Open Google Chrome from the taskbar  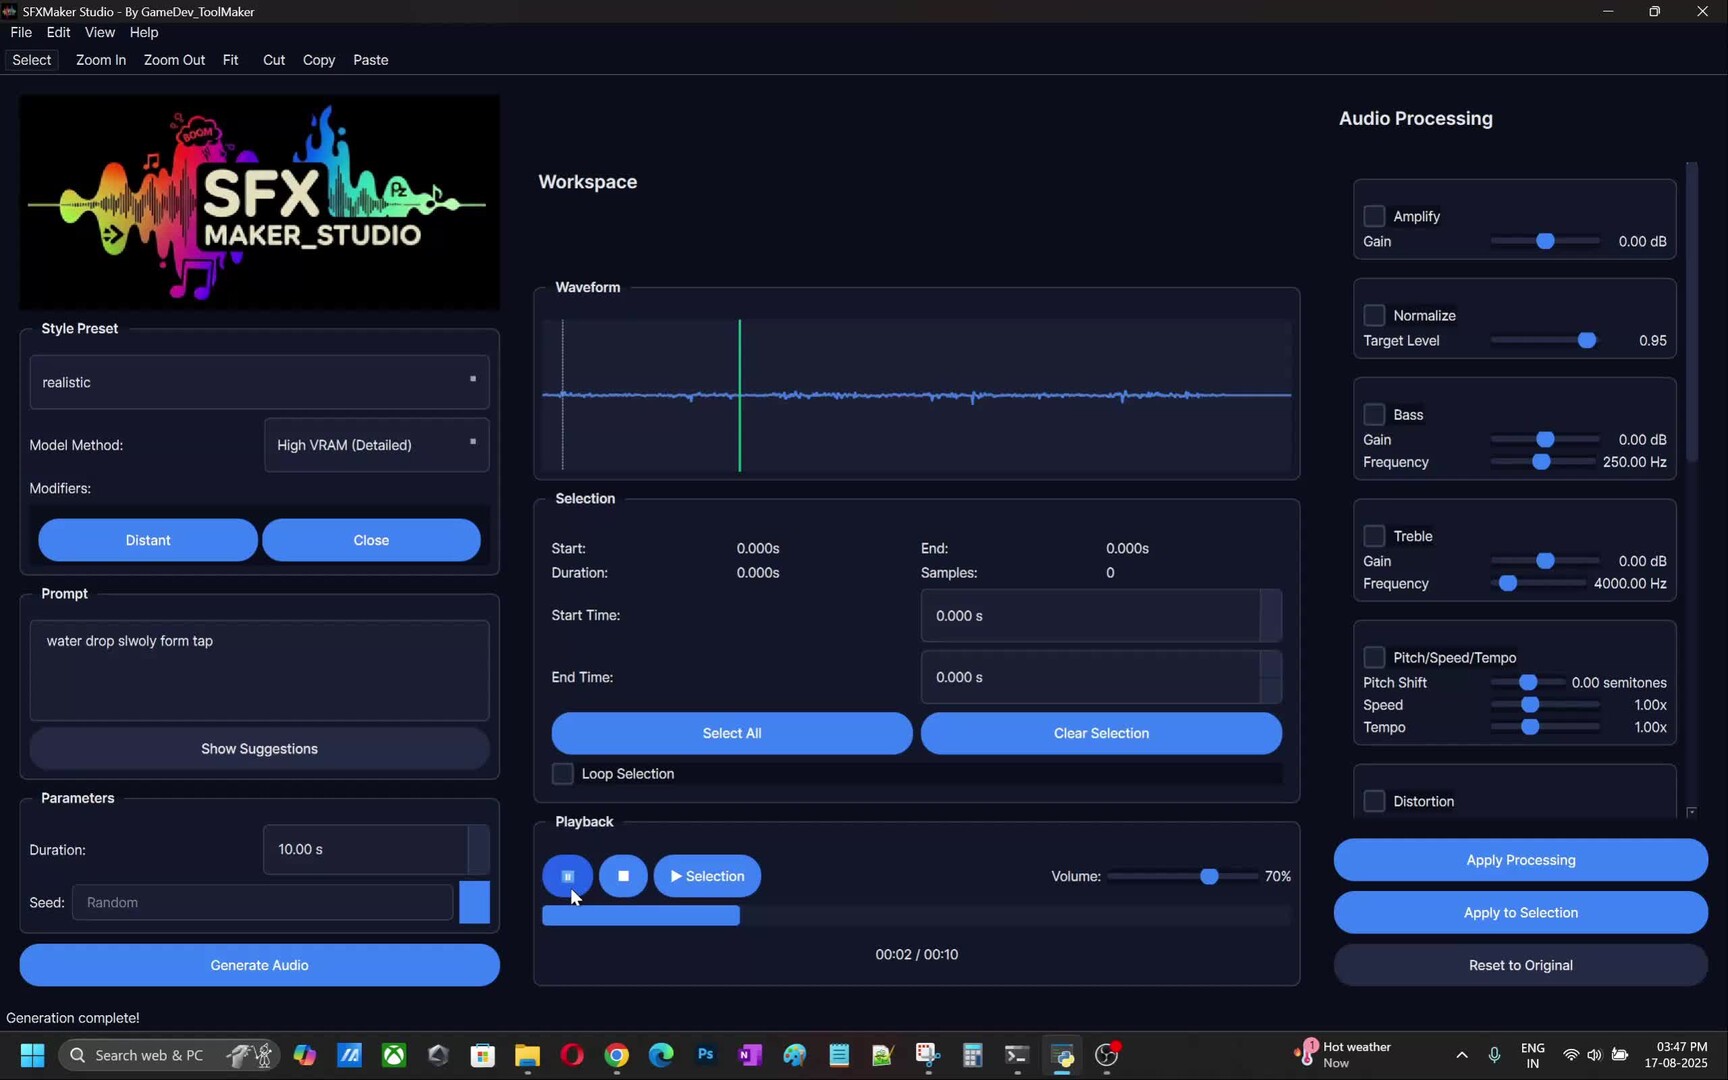coord(617,1055)
